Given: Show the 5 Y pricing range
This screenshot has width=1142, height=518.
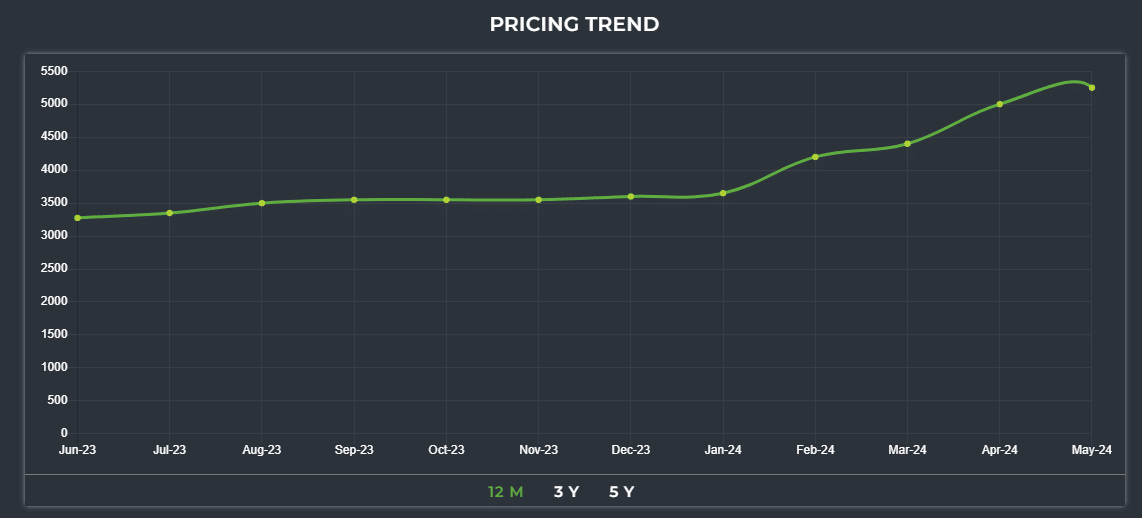Looking at the screenshot, I should coord(622,492).
